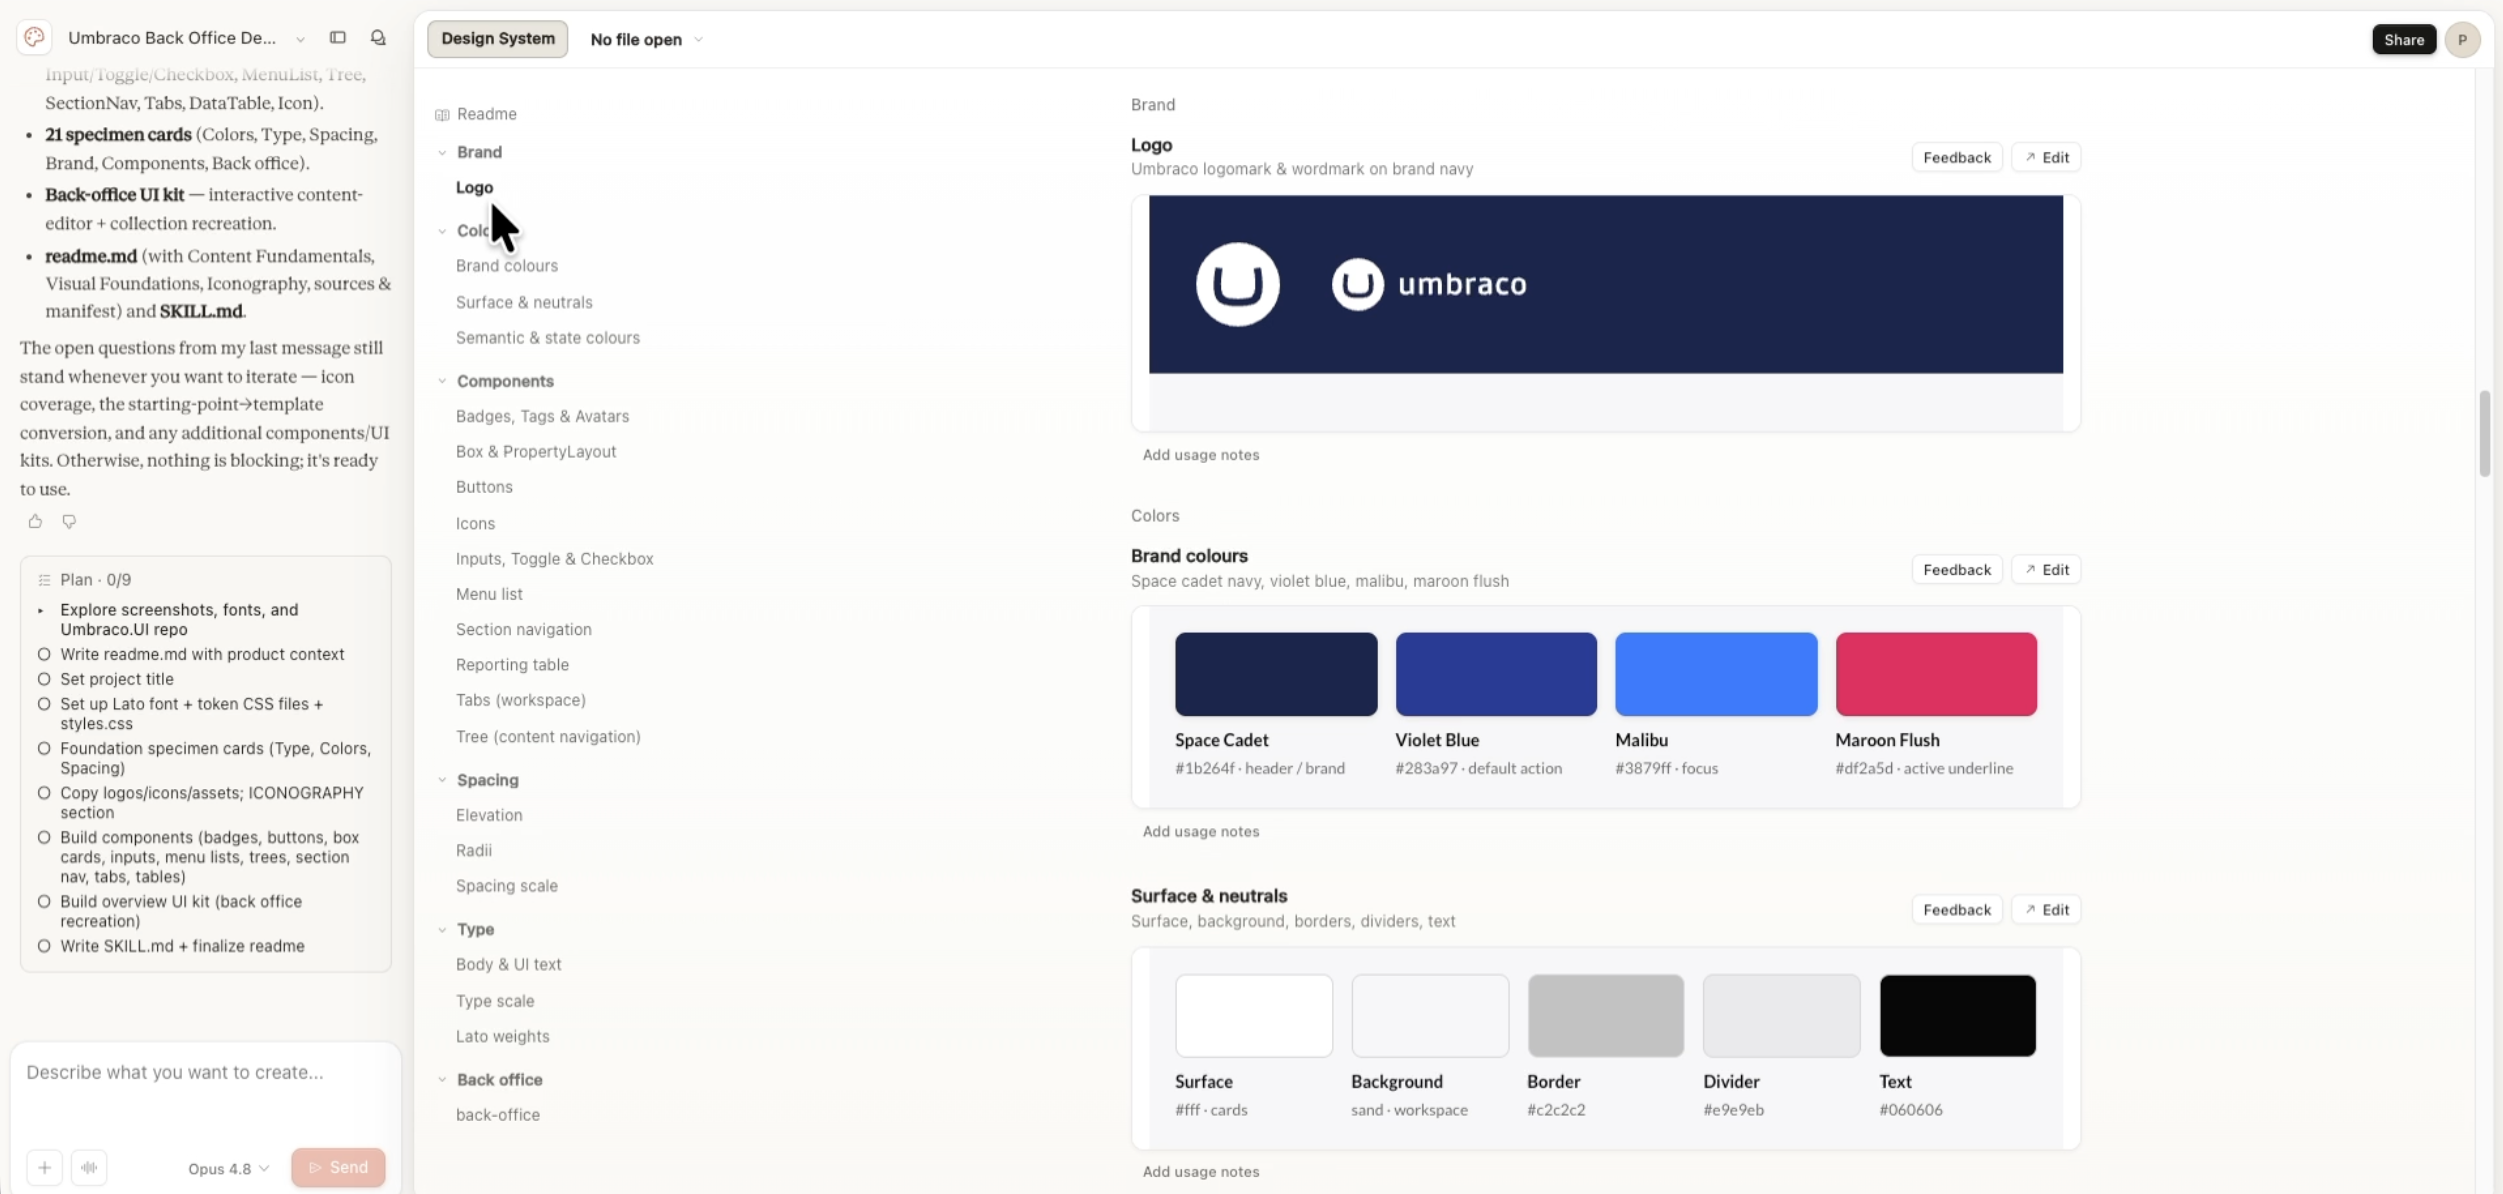The width and height of the screenshot is (2503, 1194).
Task: Click the plus attachment icon in composer
Action: [x=44, y=1167]
